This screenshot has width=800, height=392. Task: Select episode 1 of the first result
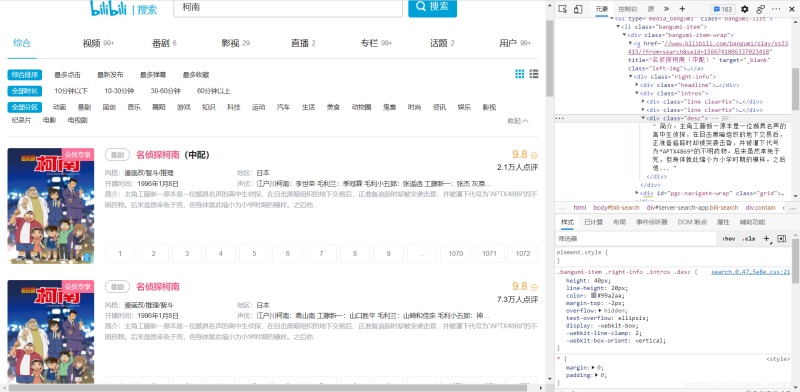click(120, 253)
